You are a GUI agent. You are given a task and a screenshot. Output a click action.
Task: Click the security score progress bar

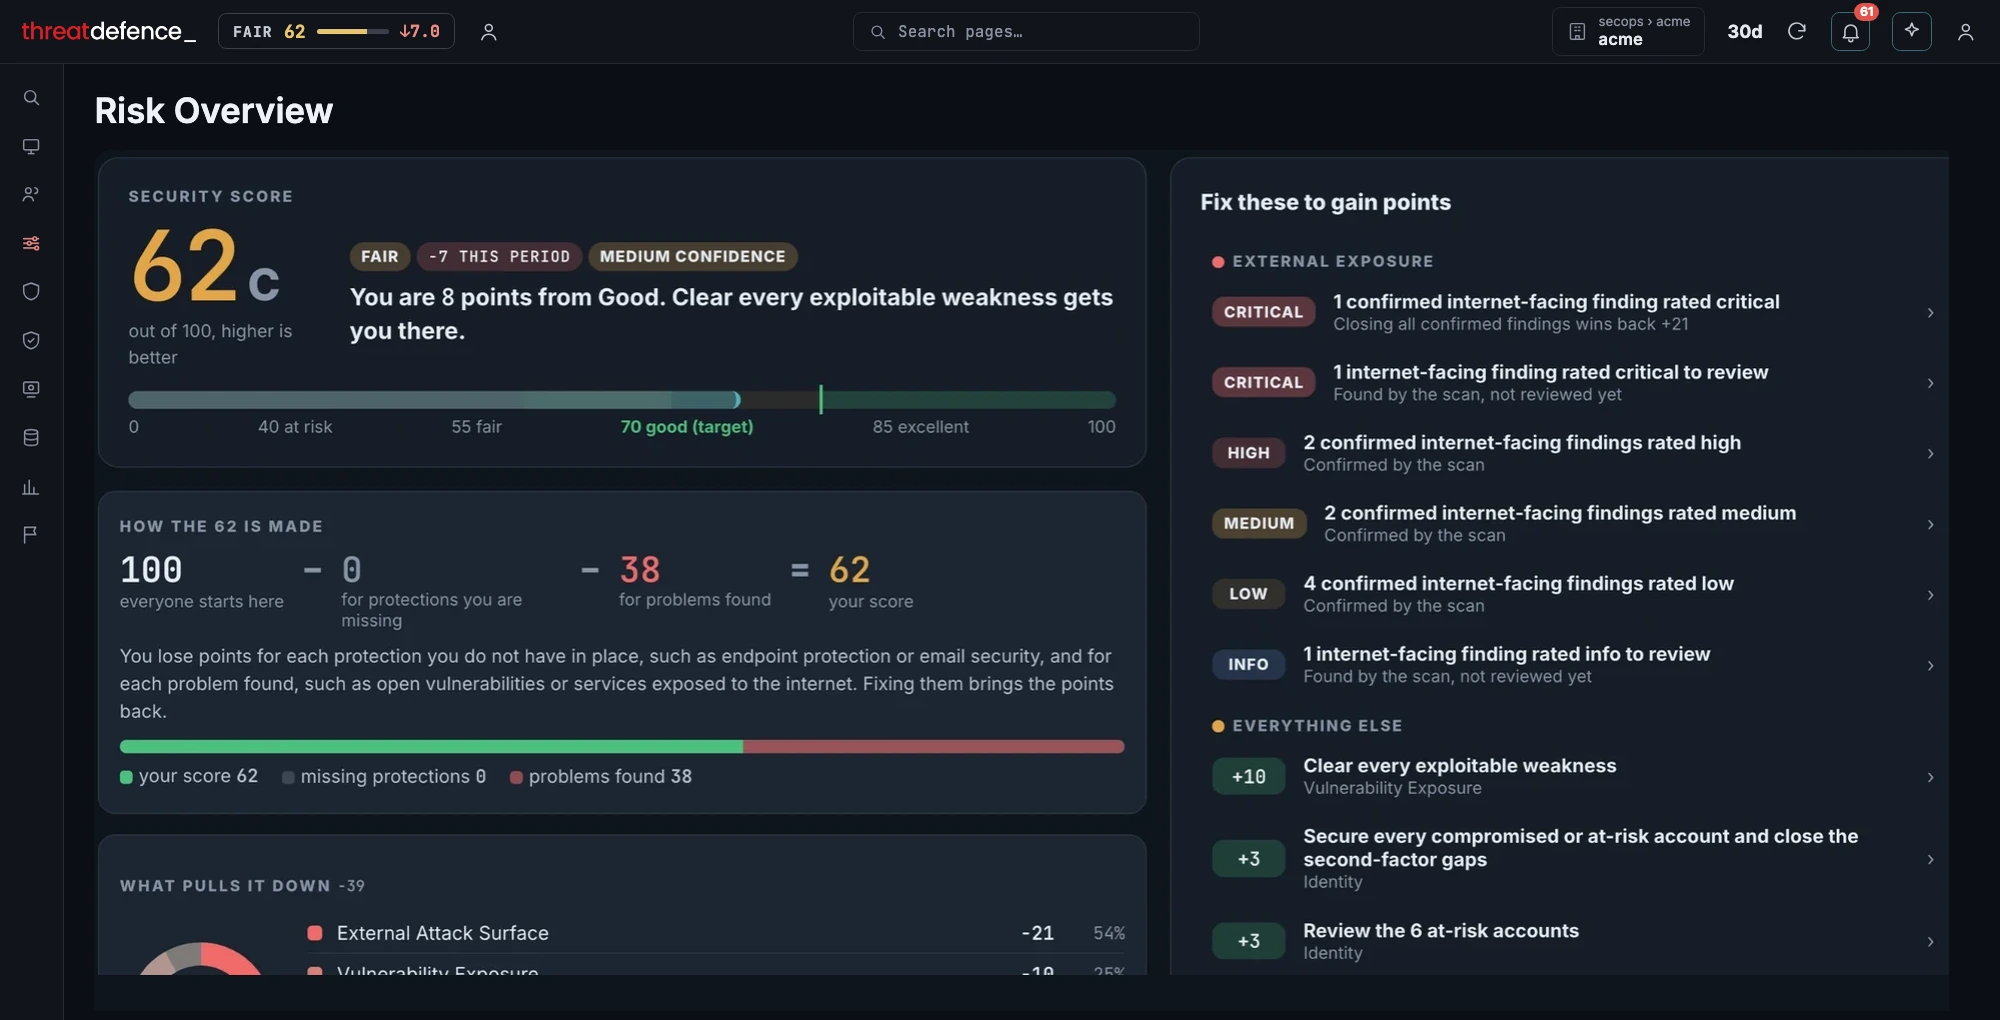pyautogui.click(x=622, y=400)
